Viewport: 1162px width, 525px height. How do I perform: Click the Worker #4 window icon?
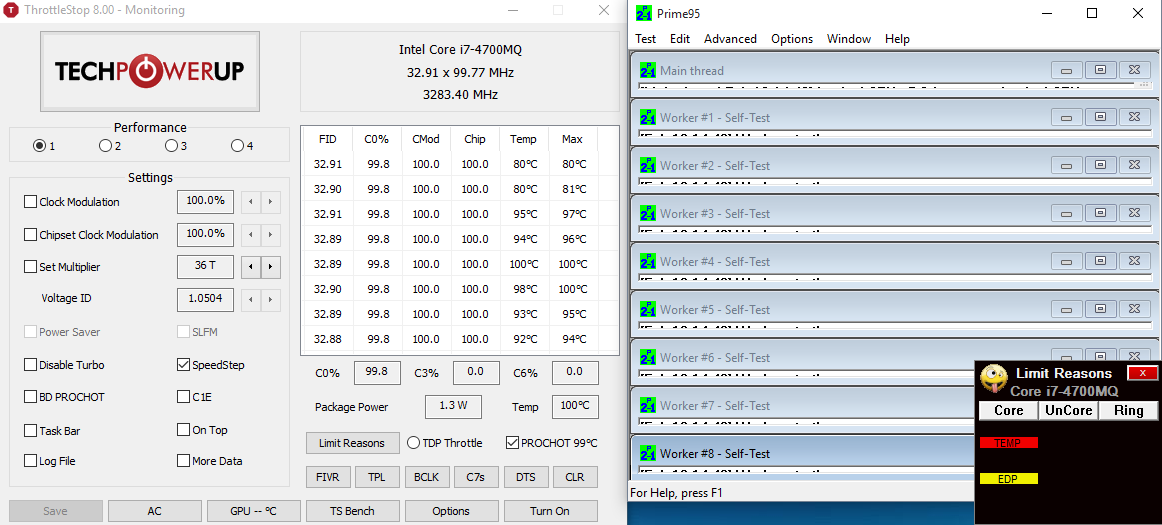point(648,262)
